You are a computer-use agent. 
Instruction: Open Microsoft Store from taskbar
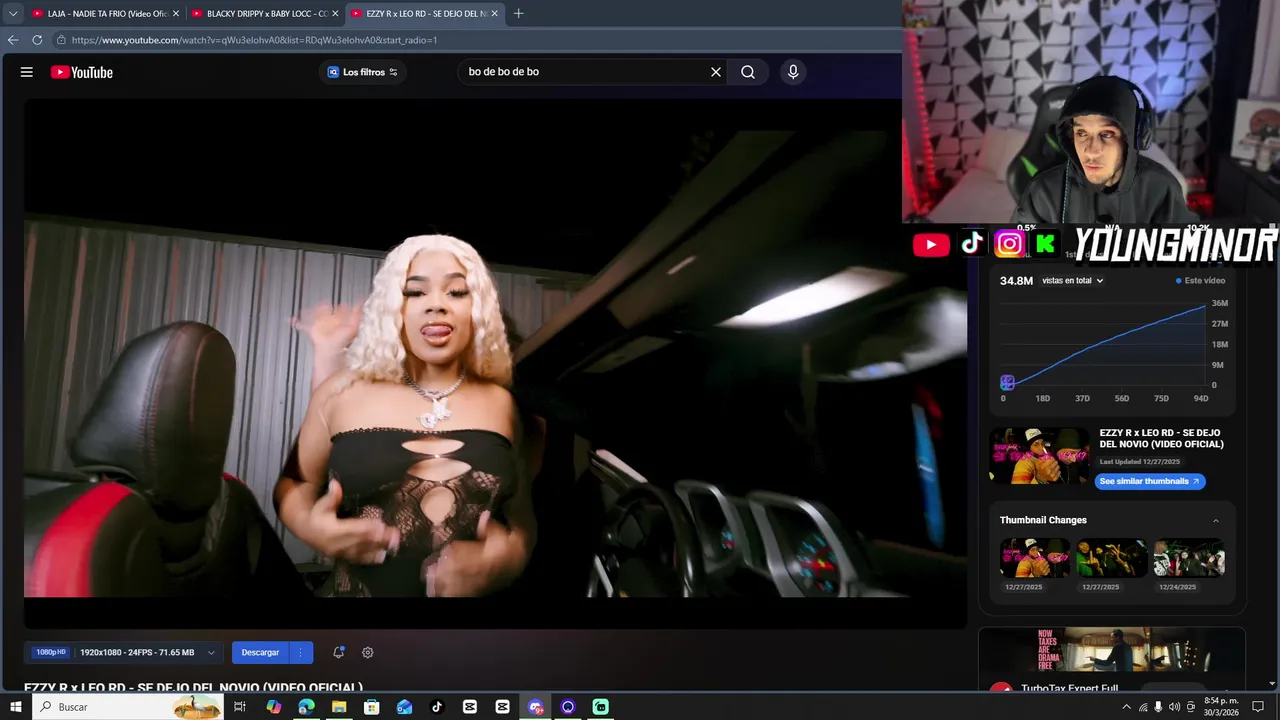pyautogui.click(x=372, y=707)
